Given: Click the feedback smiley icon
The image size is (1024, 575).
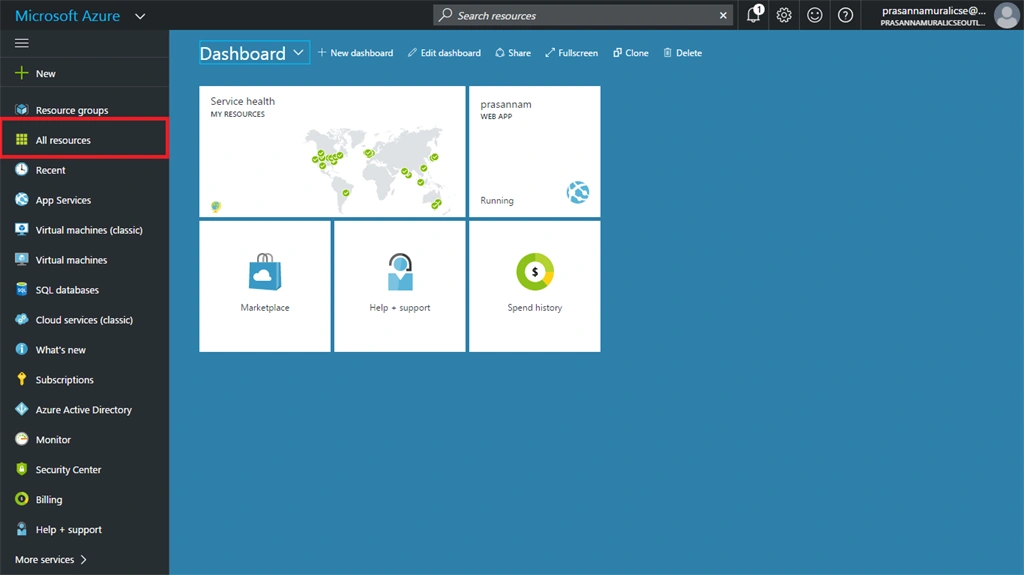Looking at the screenshot, I should (x=814, y=14).
